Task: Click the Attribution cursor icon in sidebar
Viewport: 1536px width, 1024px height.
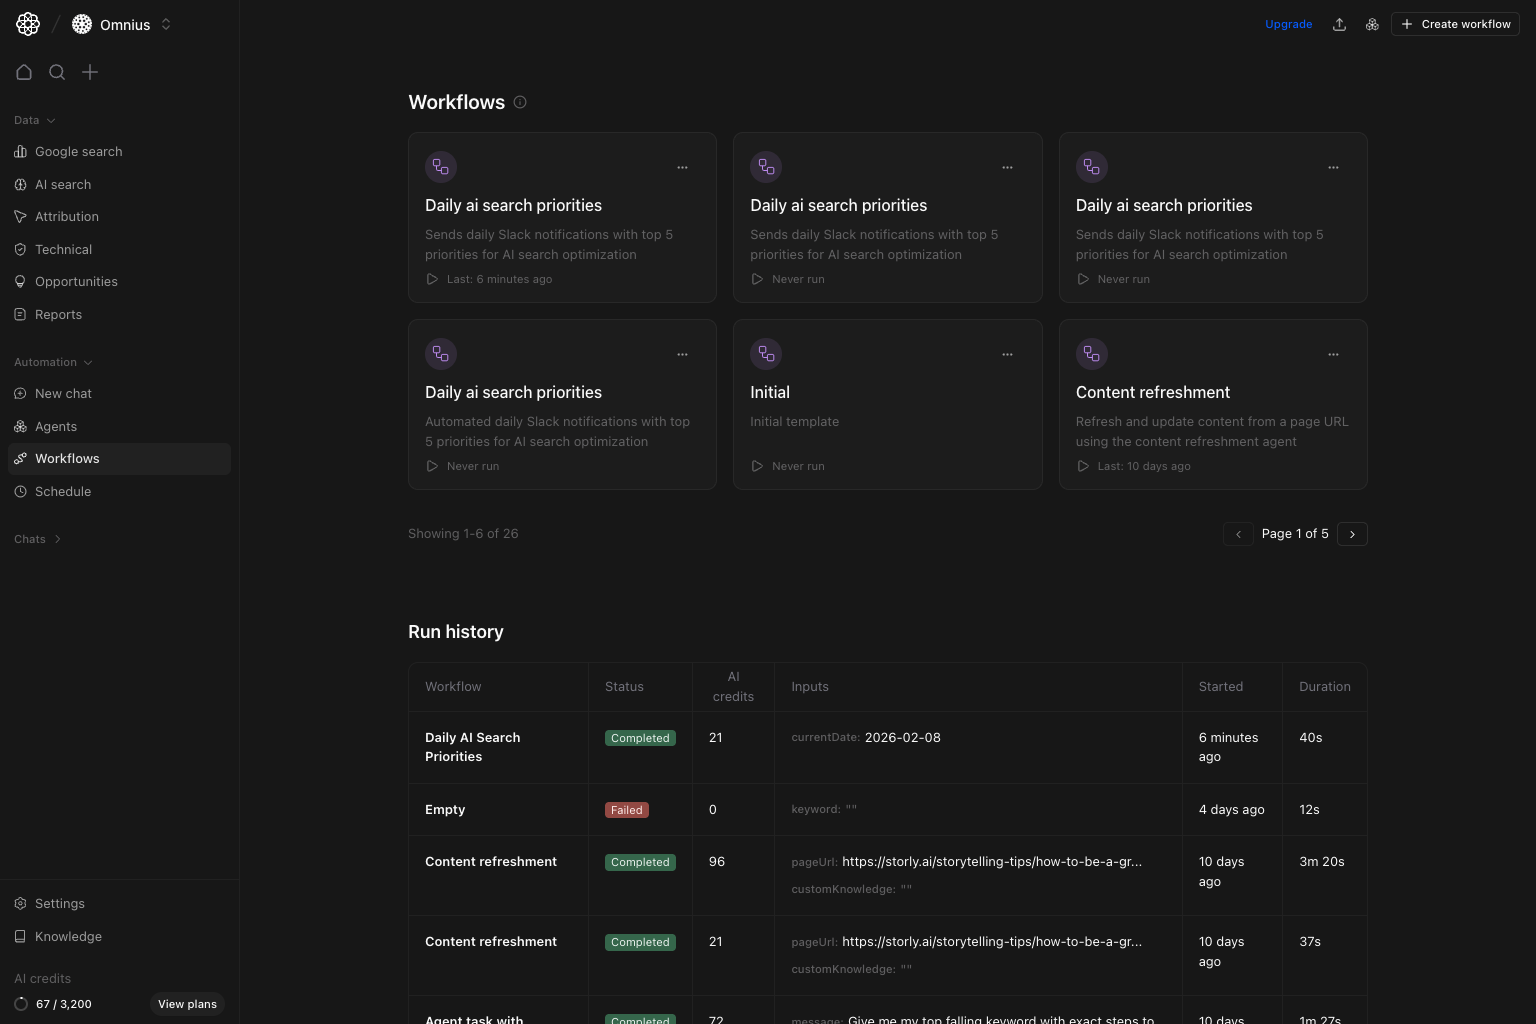Action: (21, 216)
